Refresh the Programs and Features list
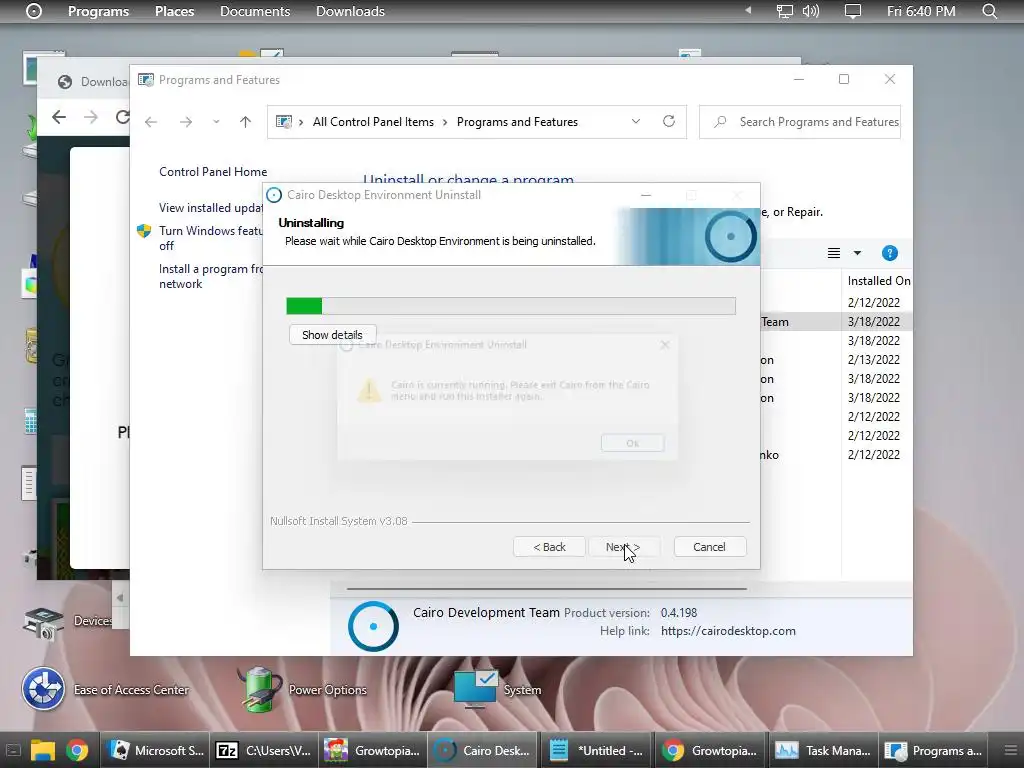Screen dimensions: 1024x768 click(x=669, y=121)
